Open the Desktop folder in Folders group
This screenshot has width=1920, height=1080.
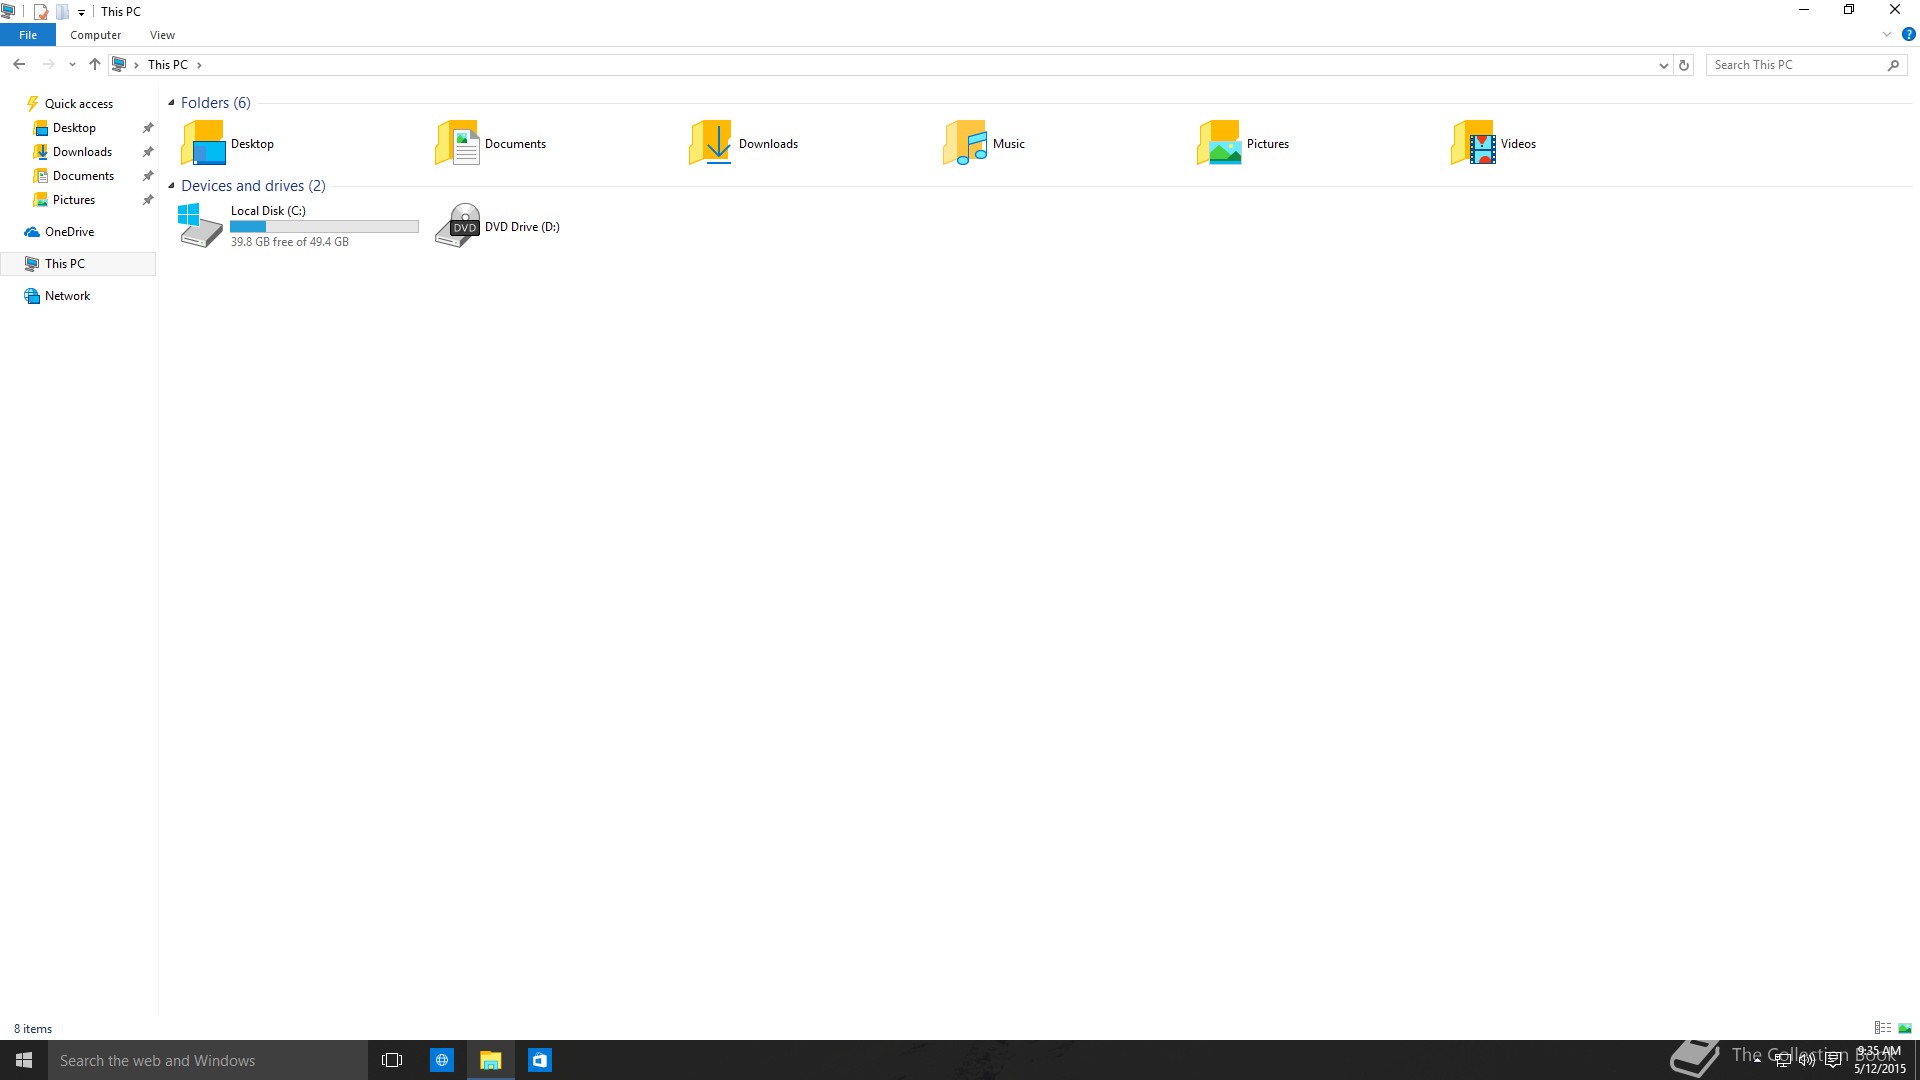click(228, 143)
